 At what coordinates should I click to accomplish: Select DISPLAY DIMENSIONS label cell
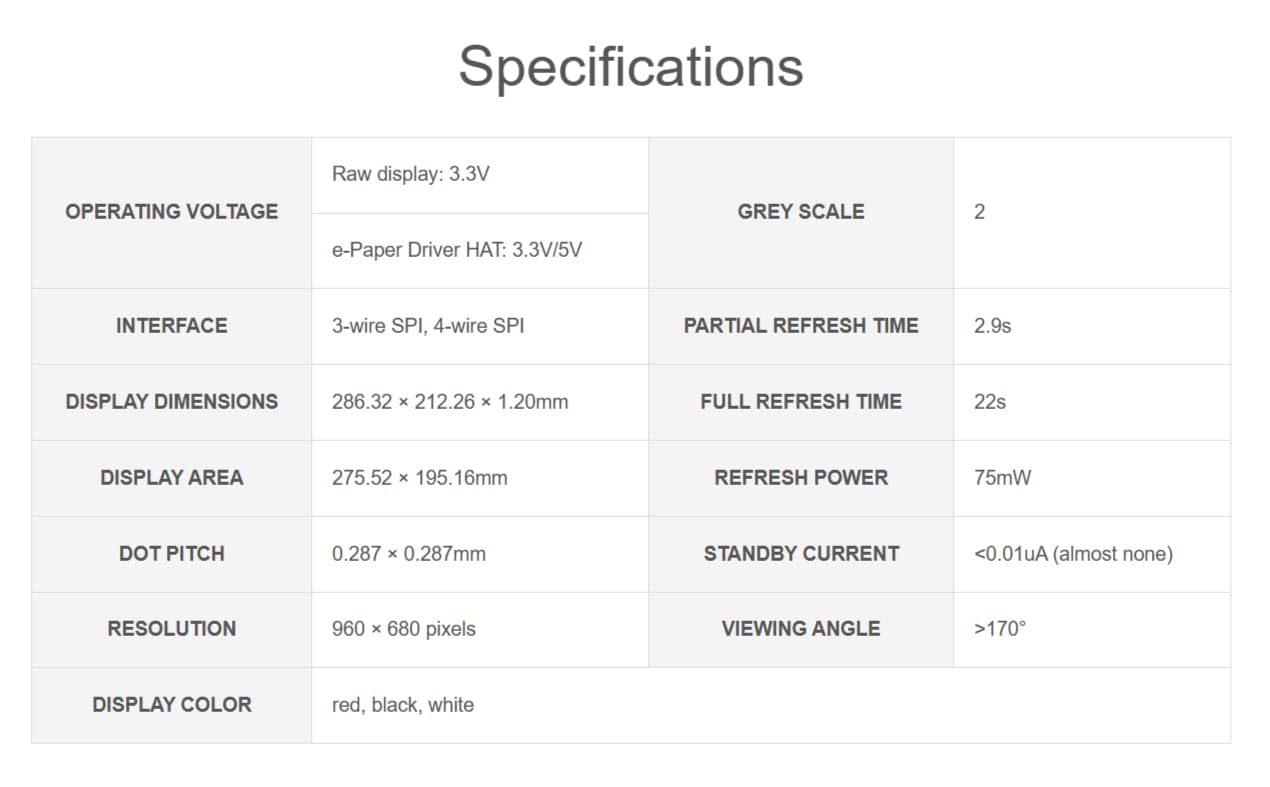(x=172, y=402)
